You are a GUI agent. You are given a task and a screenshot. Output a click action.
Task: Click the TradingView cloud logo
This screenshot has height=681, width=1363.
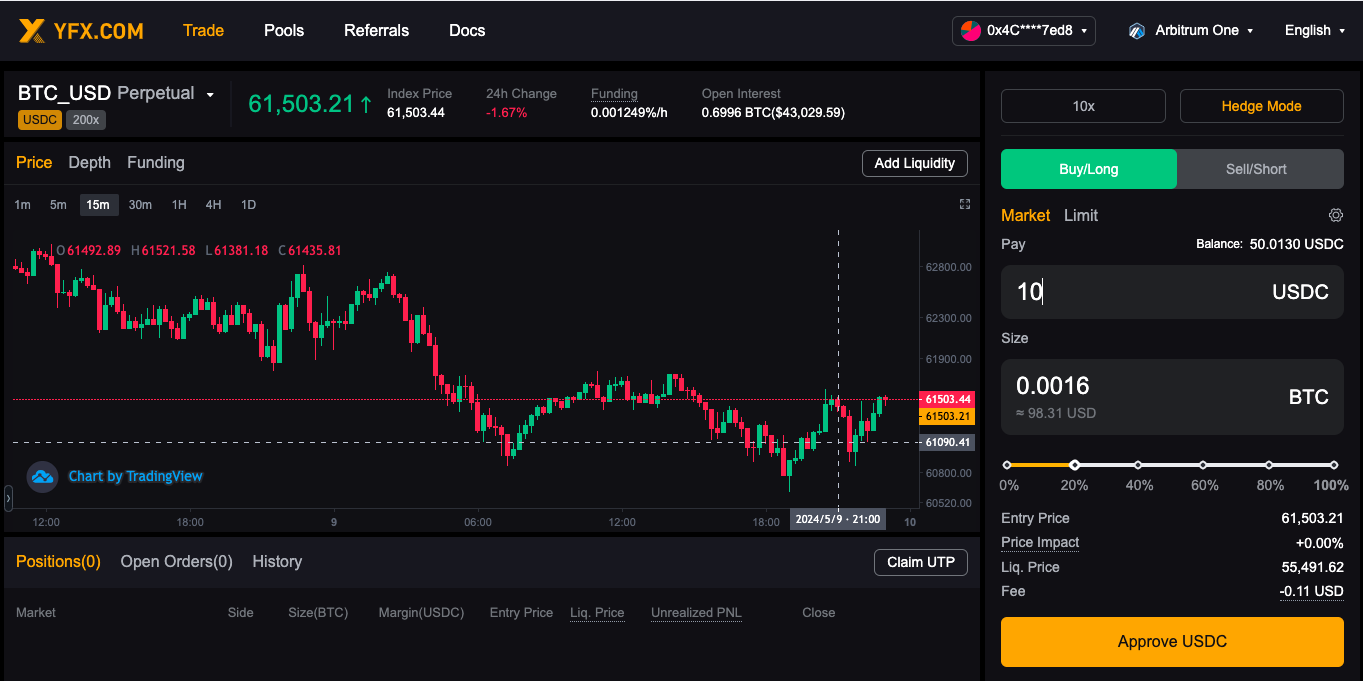pos(42,476)
